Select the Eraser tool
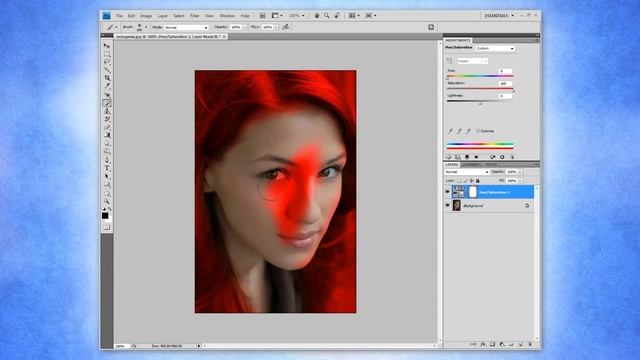 tap(107, 127)
